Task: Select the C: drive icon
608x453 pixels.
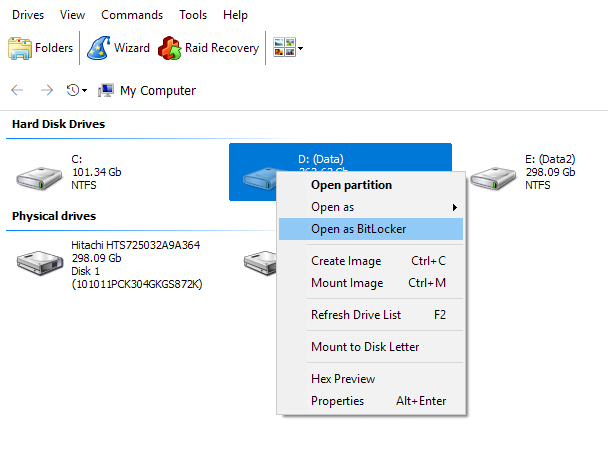Action: click(39, 178)
